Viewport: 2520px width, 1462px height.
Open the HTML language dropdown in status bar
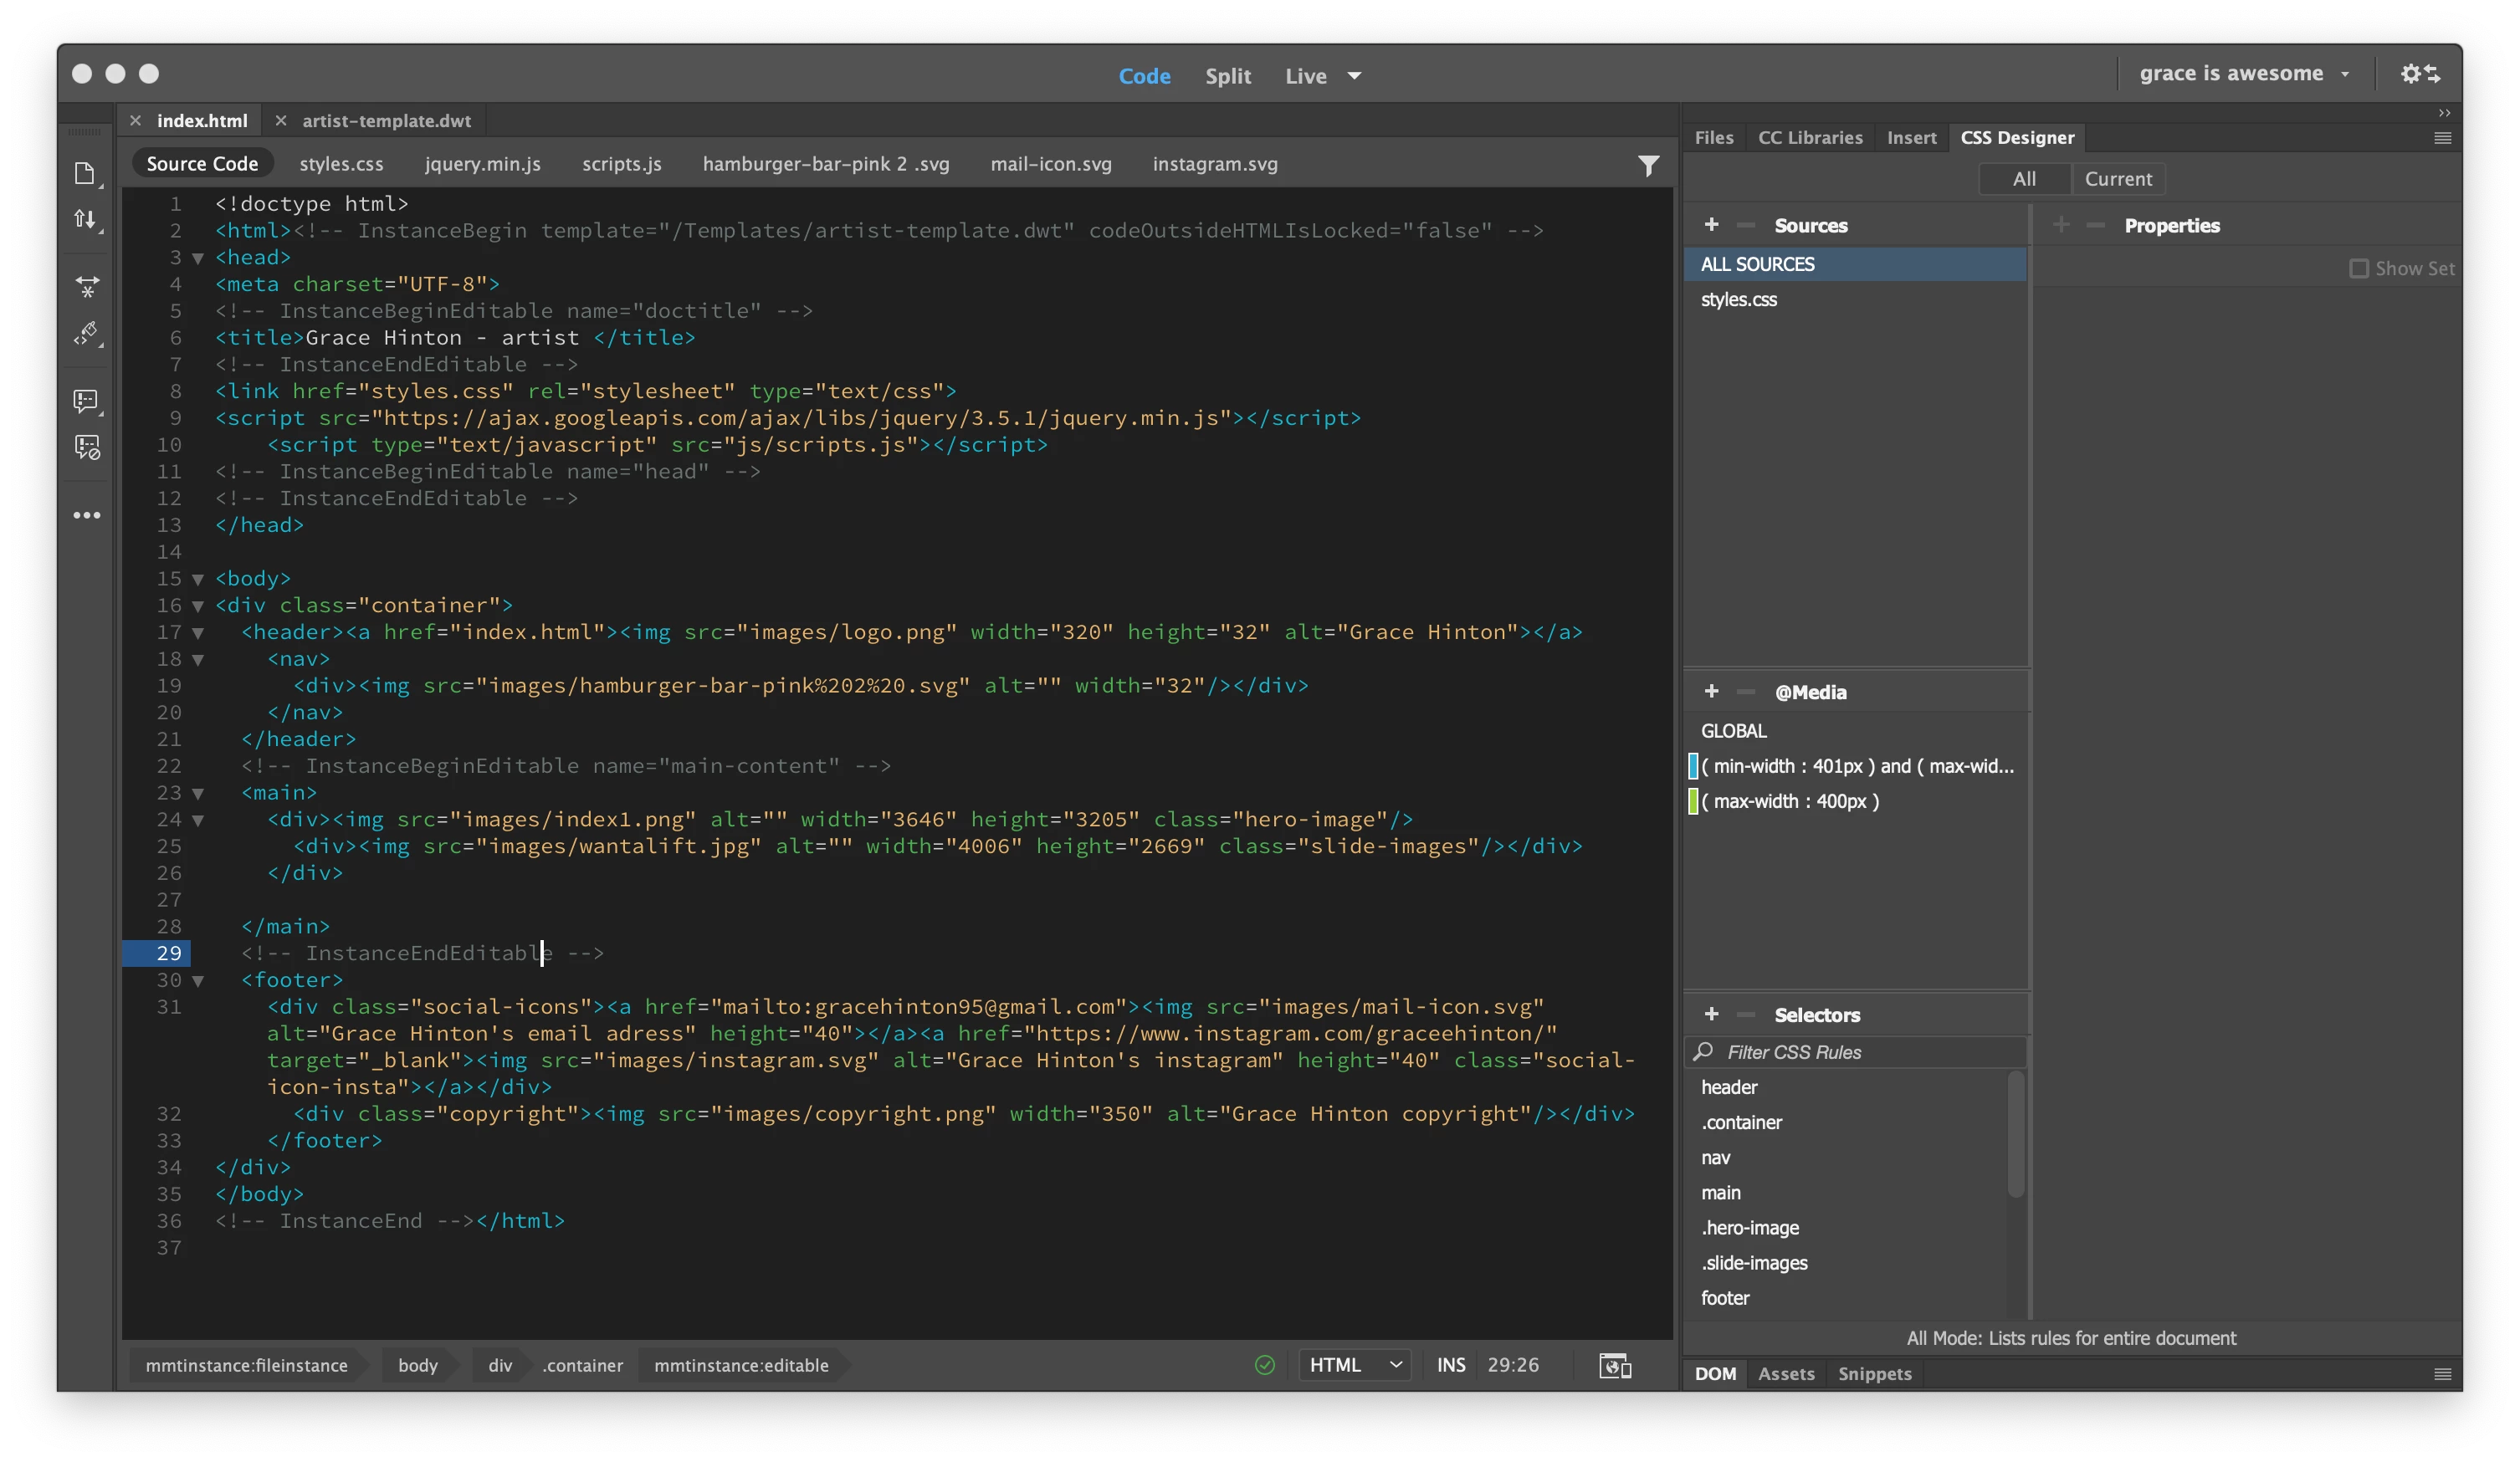click(x=1354, y=1365)
